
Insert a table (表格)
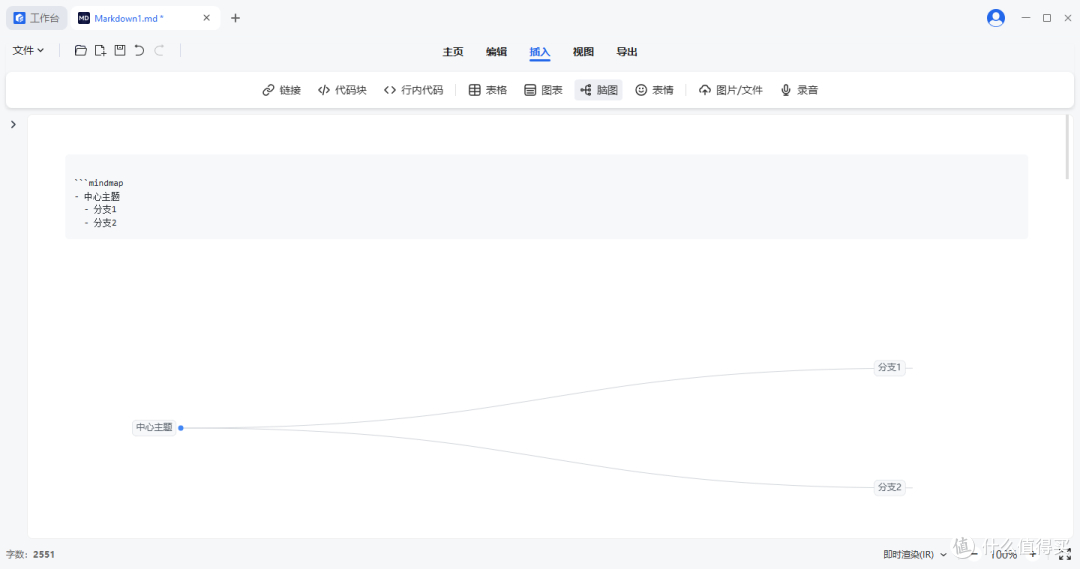(x=488, y=90)
